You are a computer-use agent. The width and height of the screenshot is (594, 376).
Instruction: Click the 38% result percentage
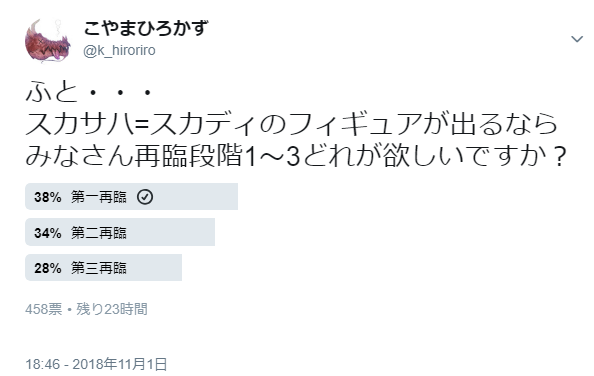tap(48, 197)
